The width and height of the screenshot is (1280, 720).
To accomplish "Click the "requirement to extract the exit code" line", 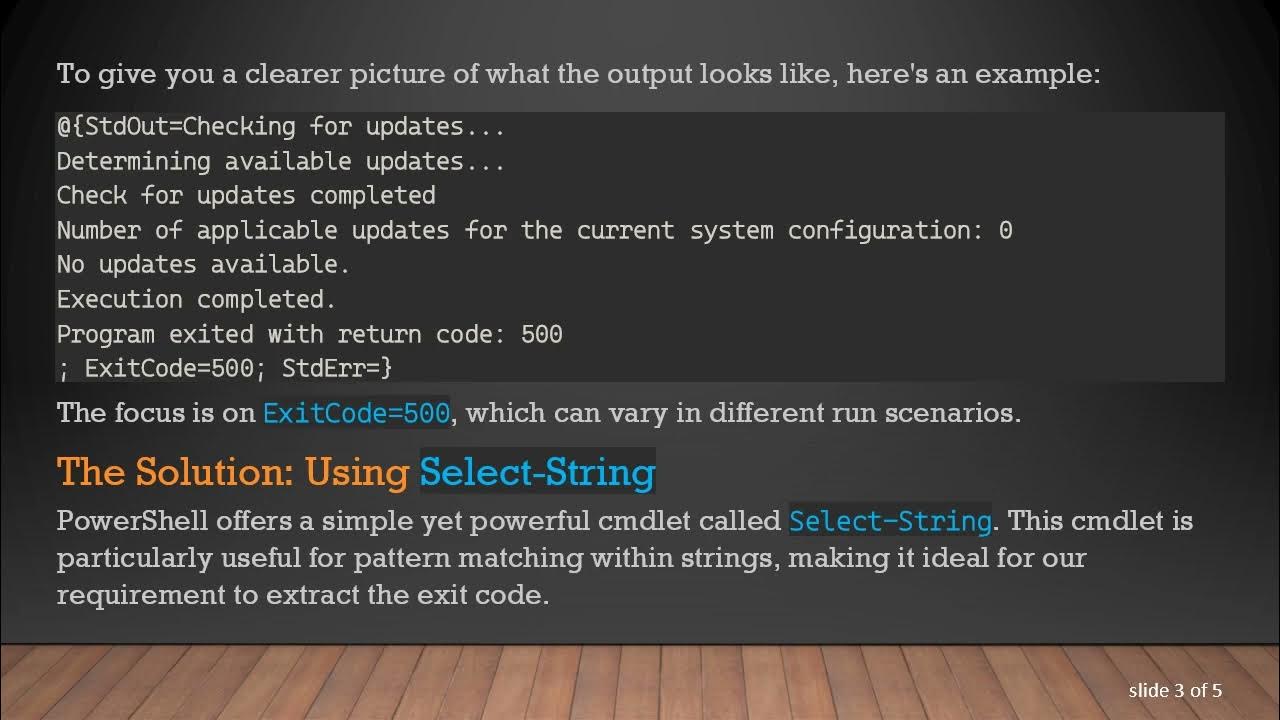I will pyautogui.click(x=302, y=595).
